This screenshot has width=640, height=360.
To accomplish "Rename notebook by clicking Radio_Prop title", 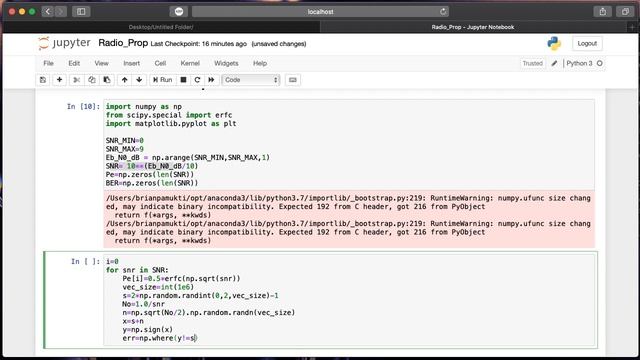I will [x=123, y=43].
